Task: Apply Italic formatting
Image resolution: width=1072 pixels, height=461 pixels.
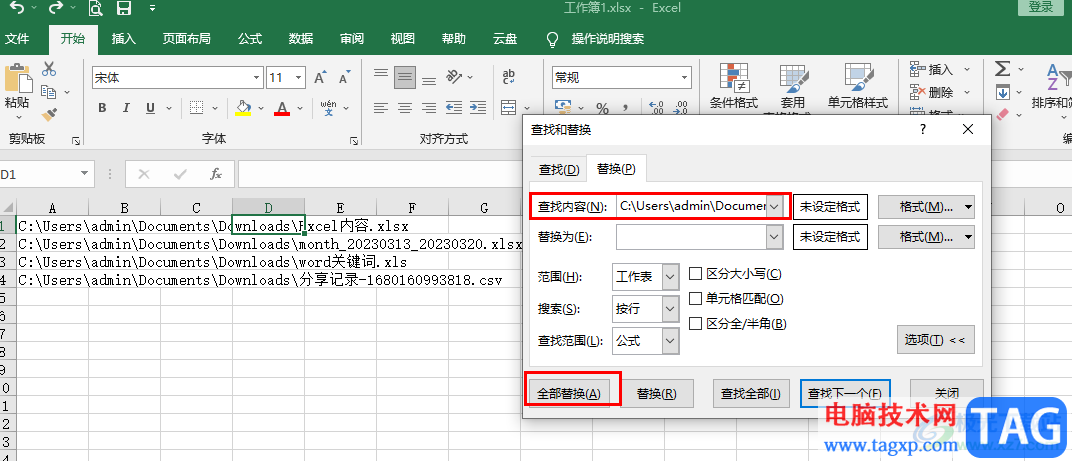Action: tap(126, 107)
